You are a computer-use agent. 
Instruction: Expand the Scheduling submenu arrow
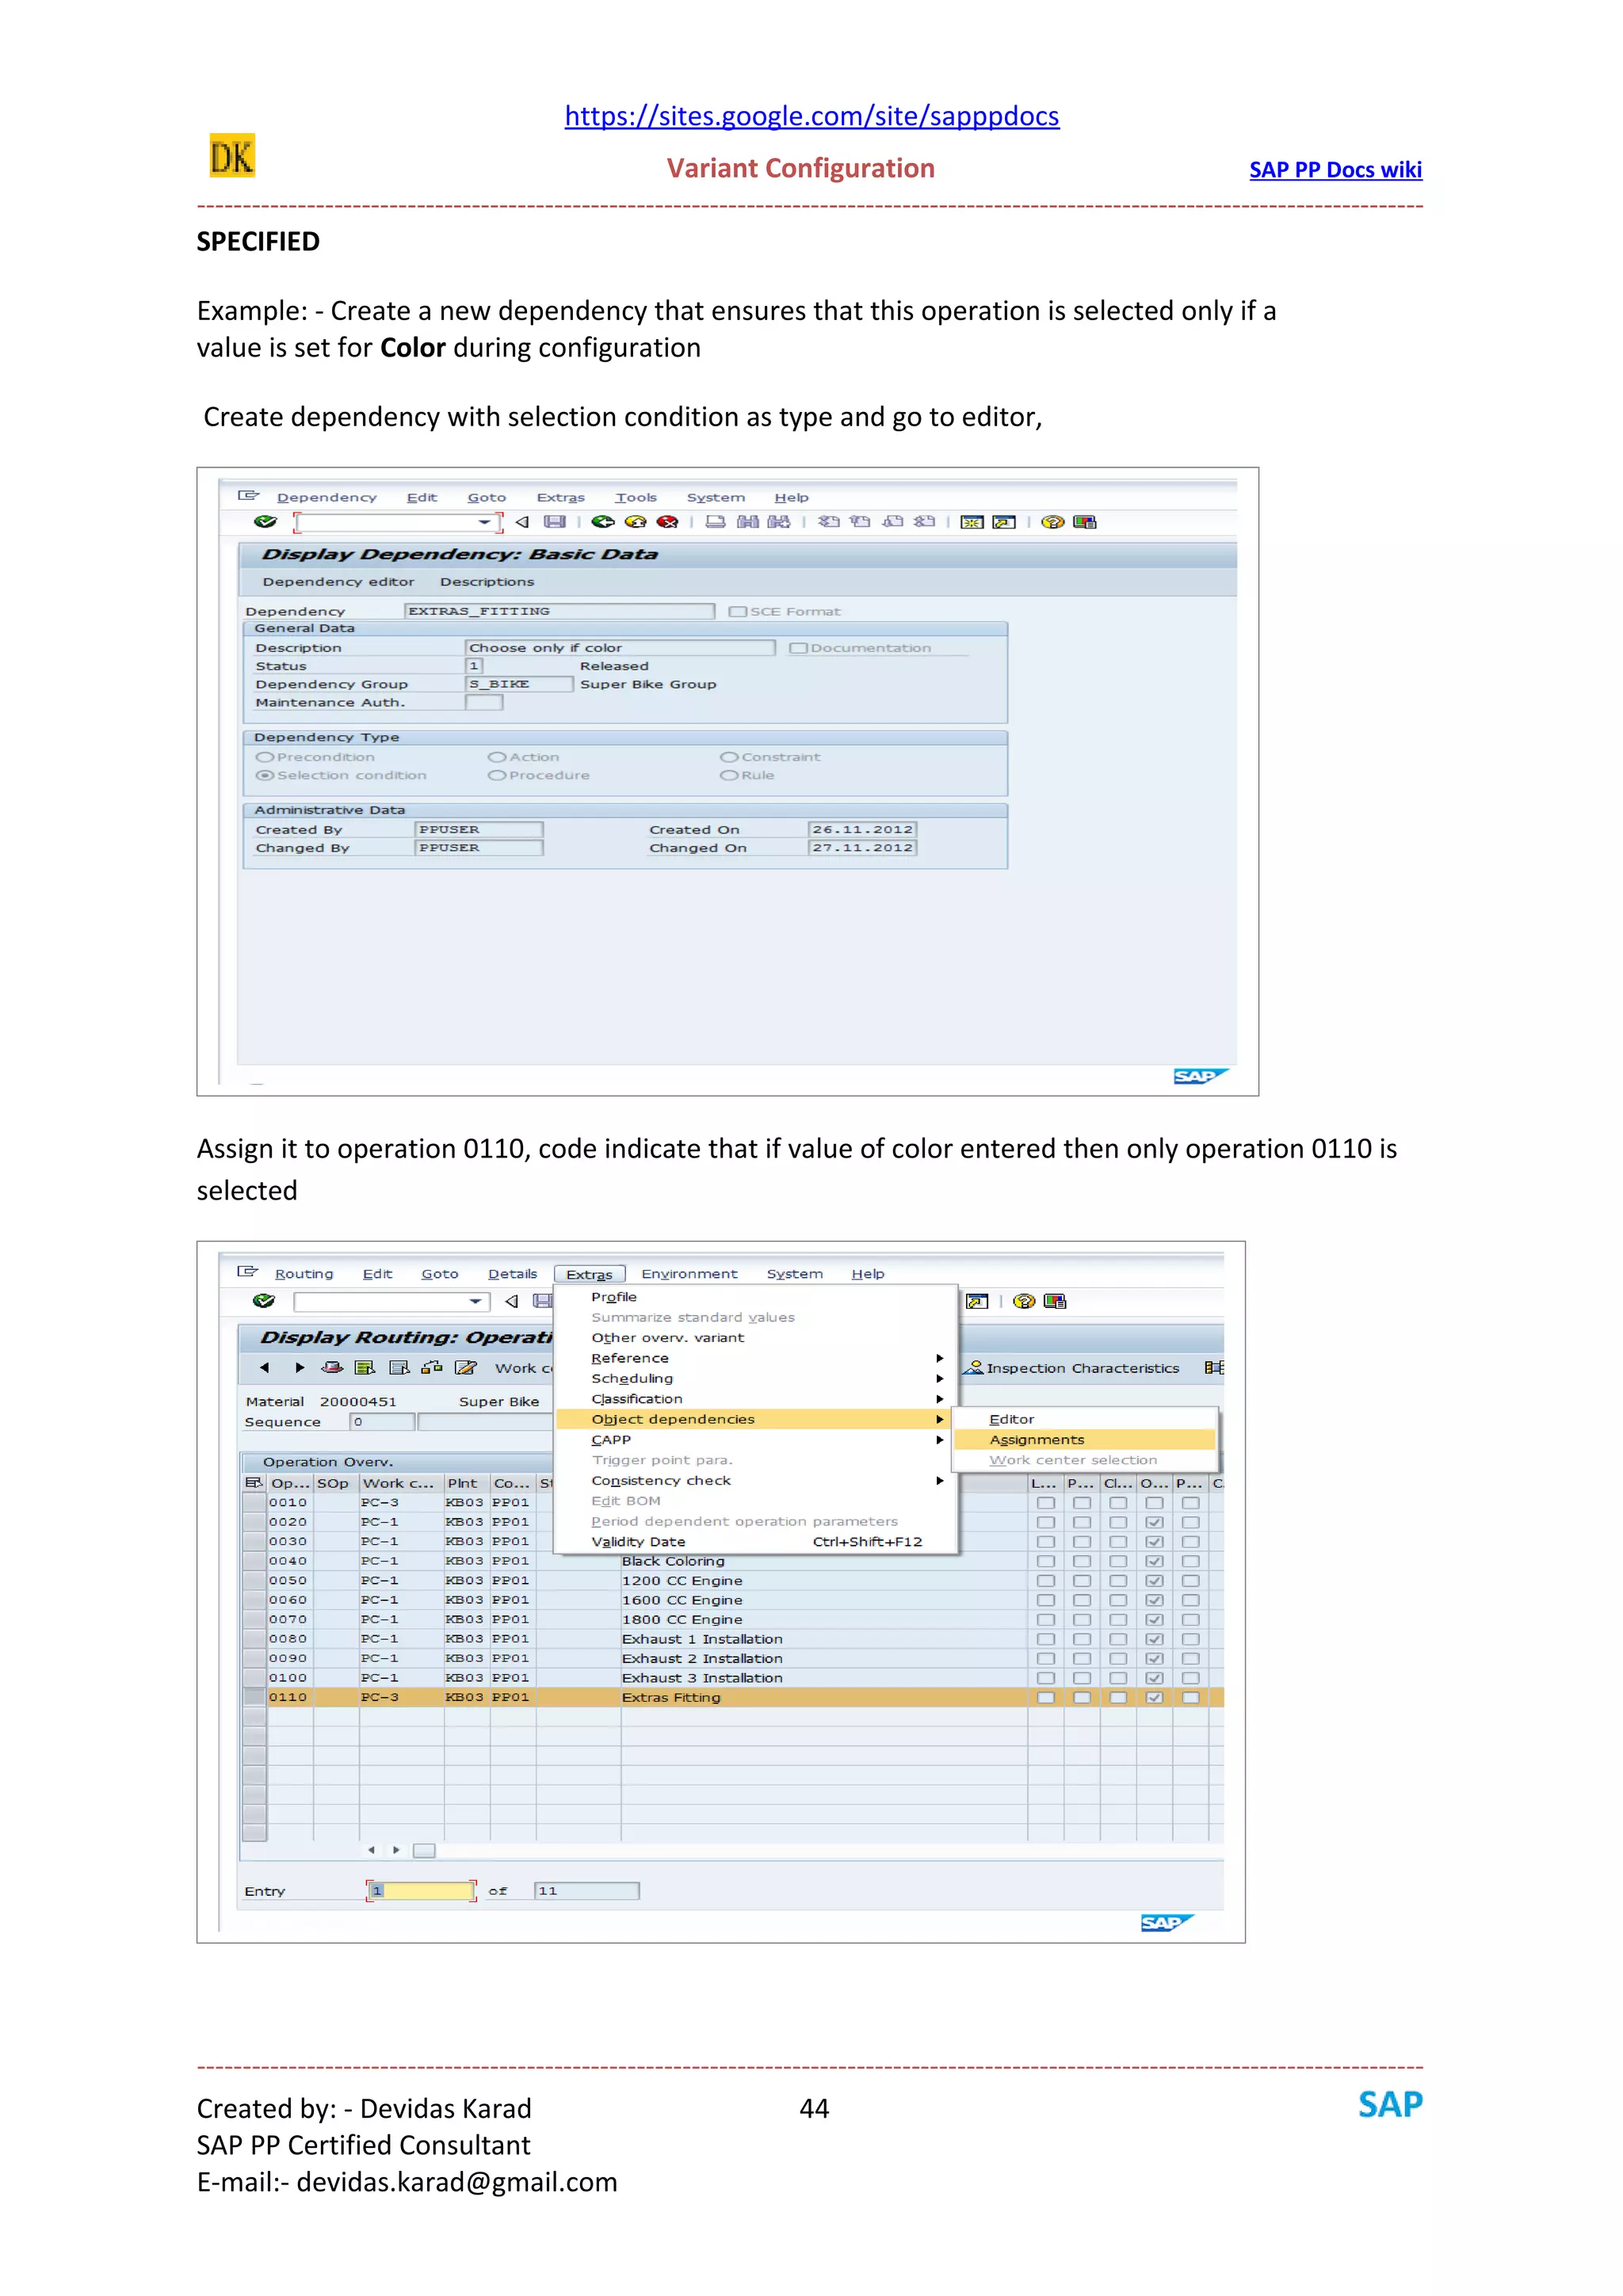939,1378
